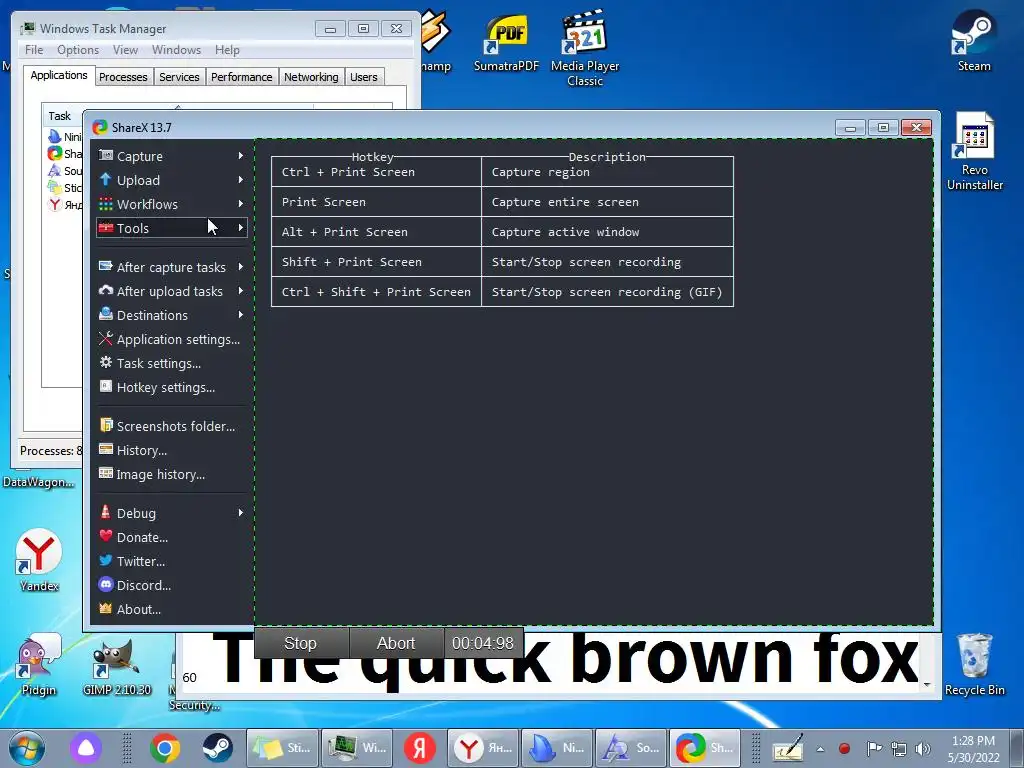This screenshot has width=1024, height=768.
Task: Open the Tools menu in ShareX
Action: tap(171, 228)
